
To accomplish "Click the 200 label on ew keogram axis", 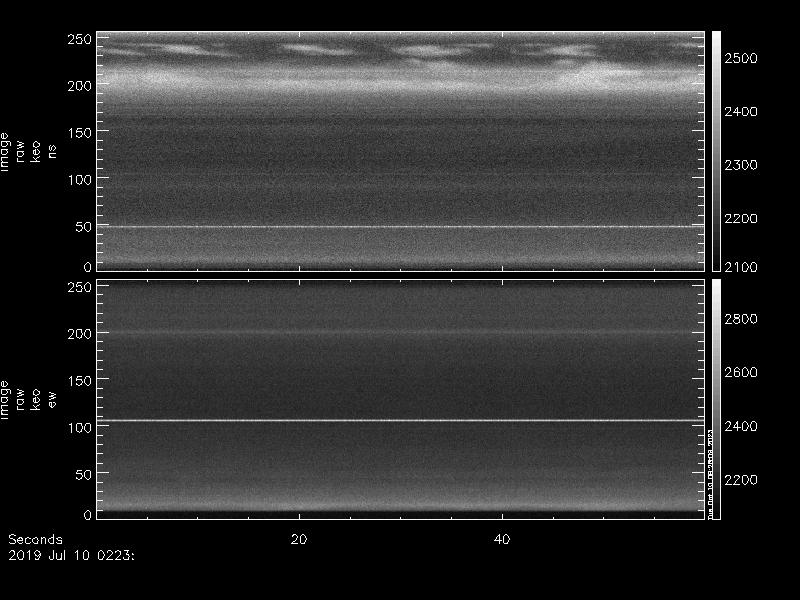I will pos(80,334).
